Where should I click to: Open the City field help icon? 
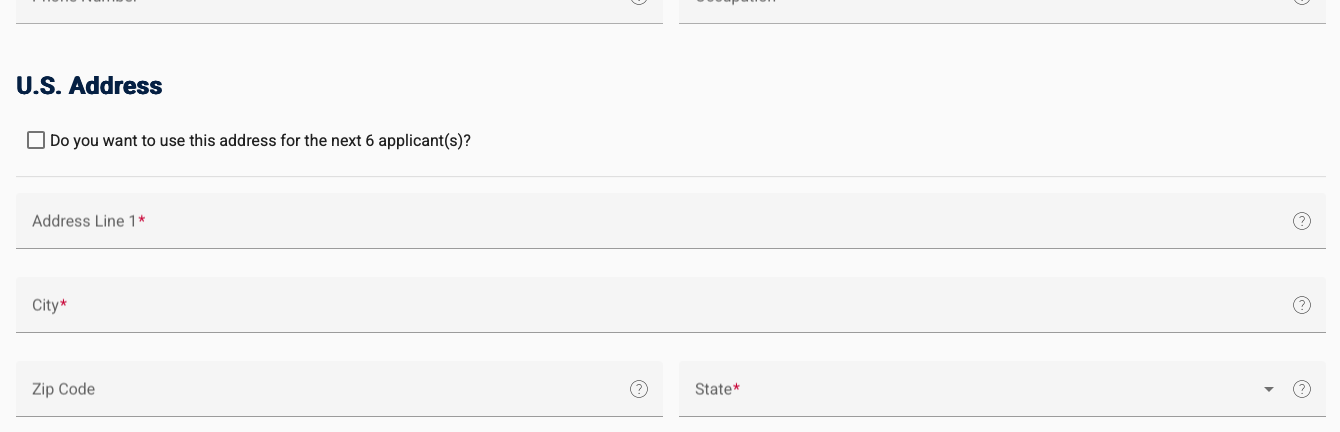point(1301,305)
